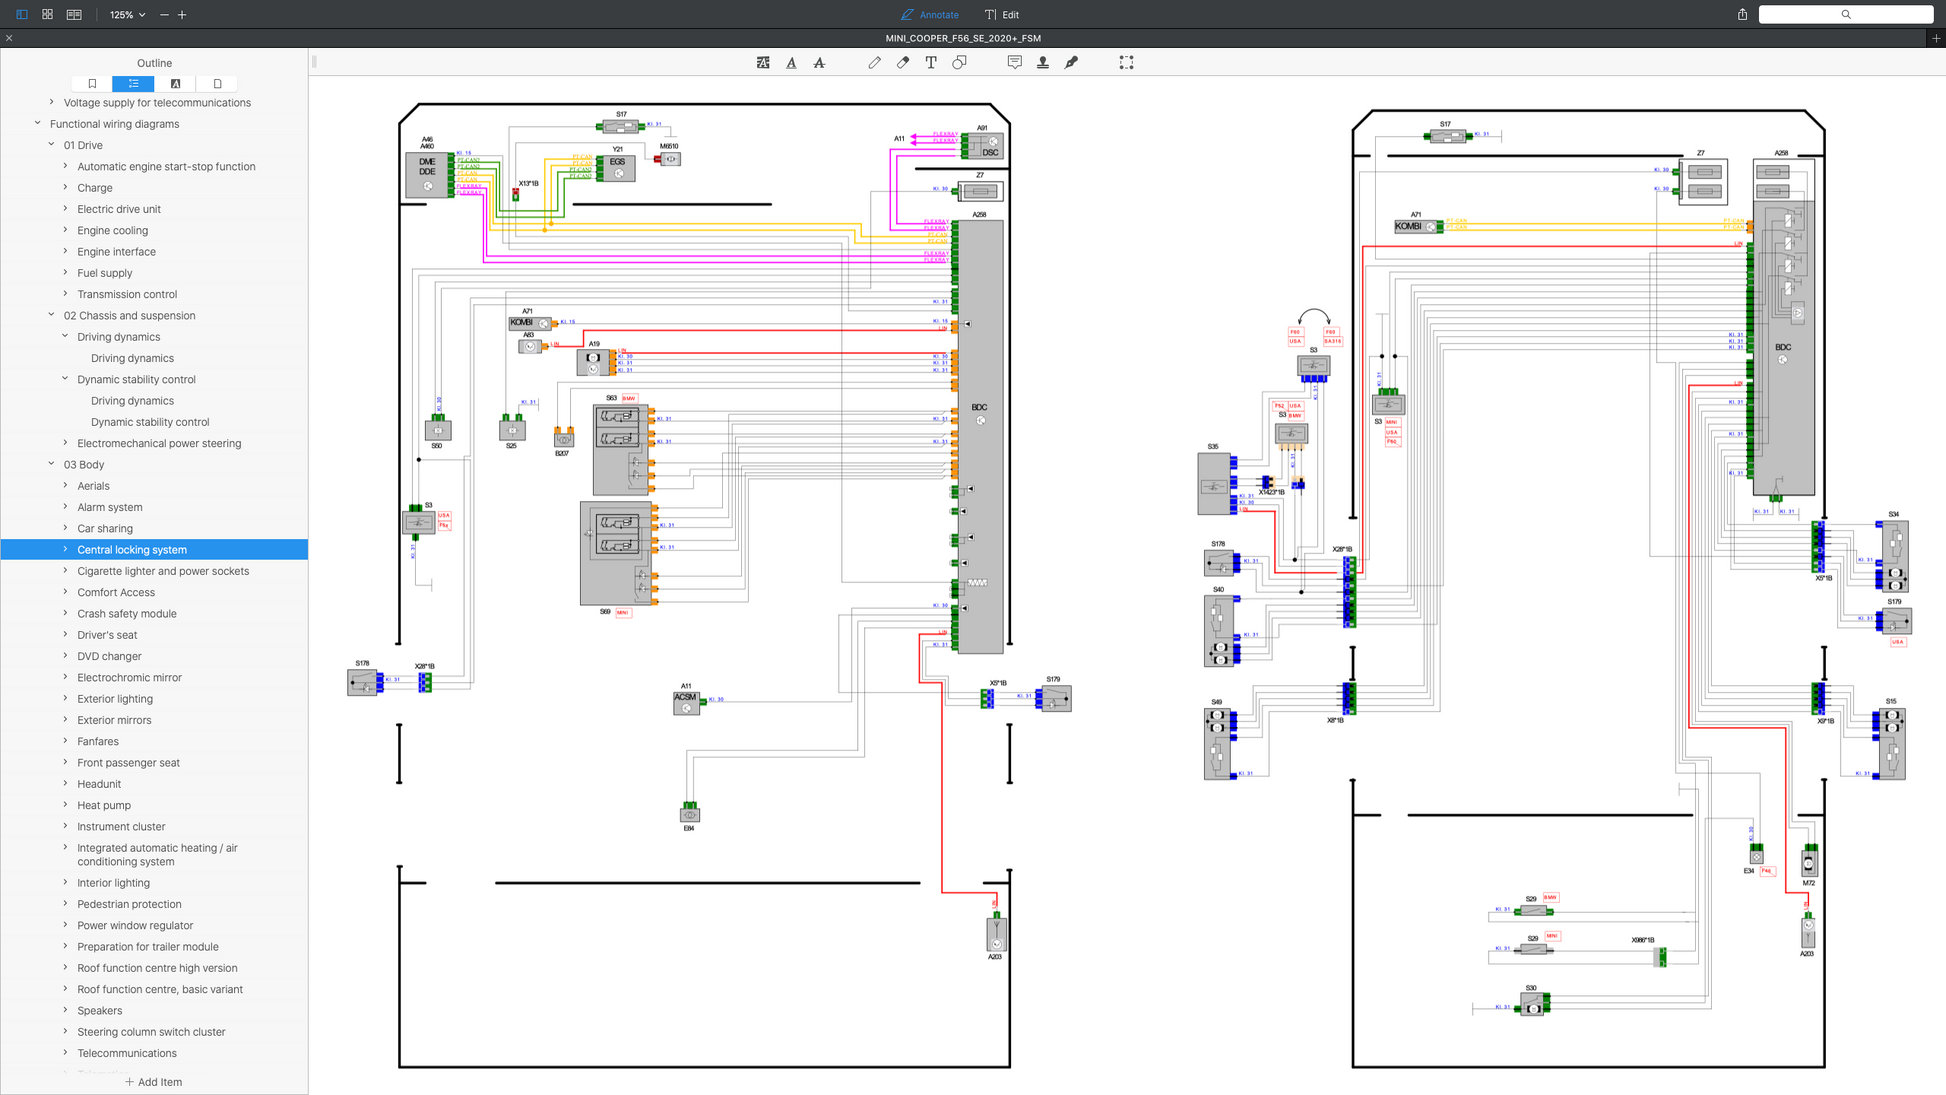Activate the rectangular selection tool
This screenshot has width=1946, height=1095.
1126,62
